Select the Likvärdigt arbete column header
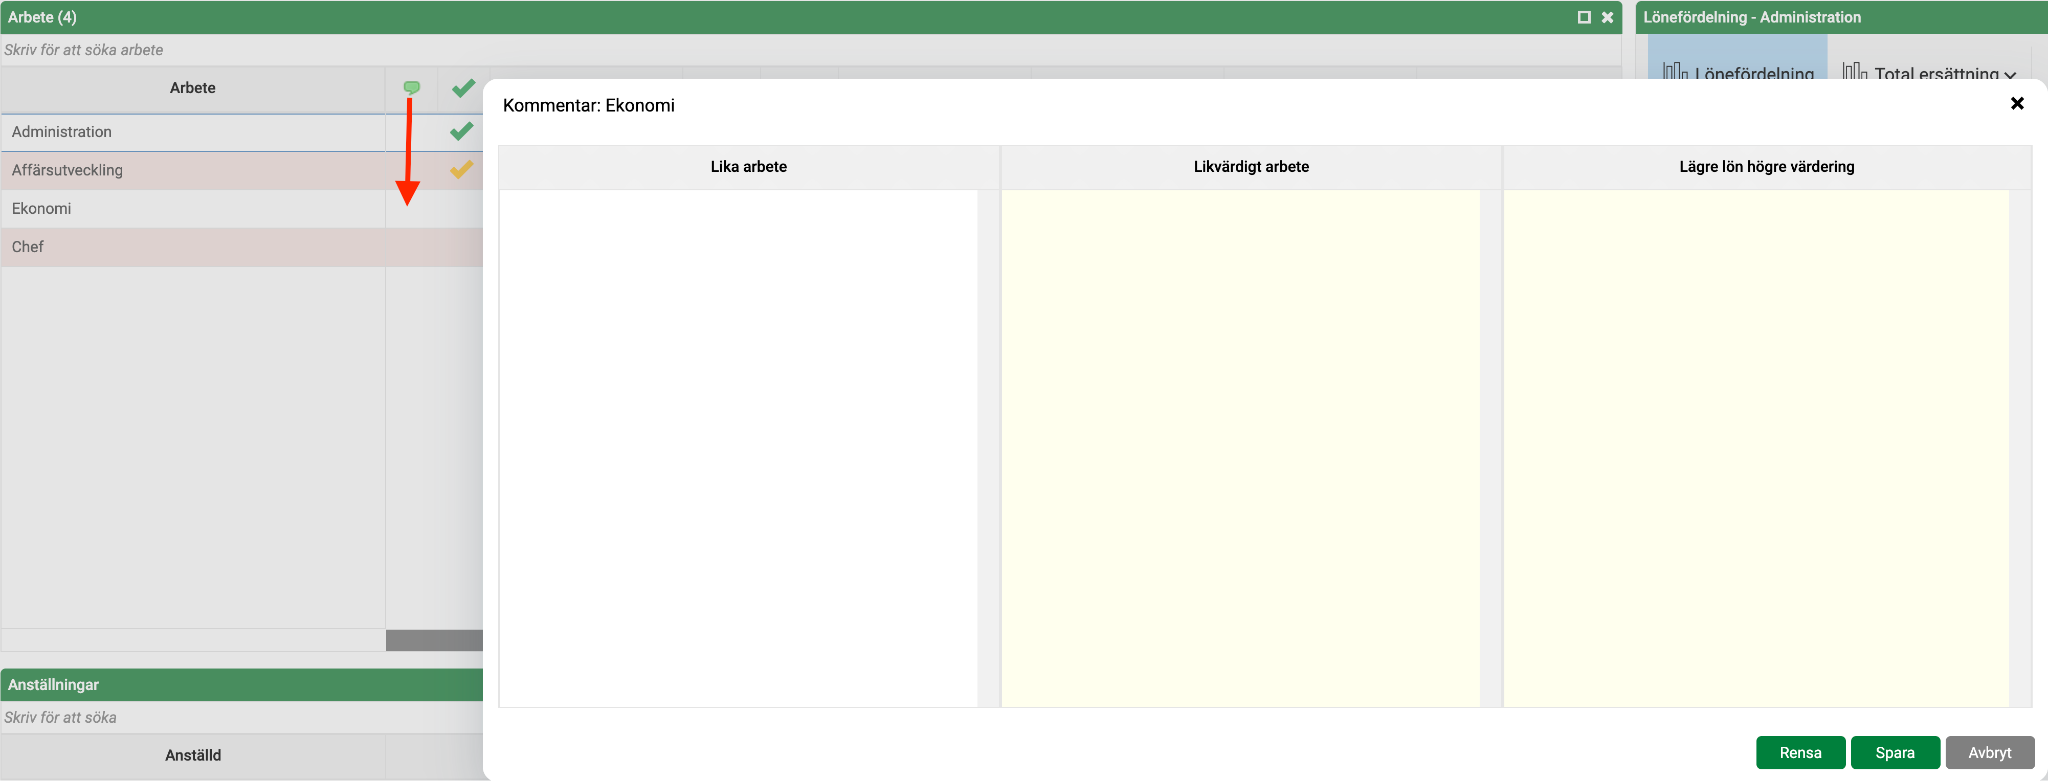The height and width of the screenshot is (781, 2048). (x=1251, y=167)
